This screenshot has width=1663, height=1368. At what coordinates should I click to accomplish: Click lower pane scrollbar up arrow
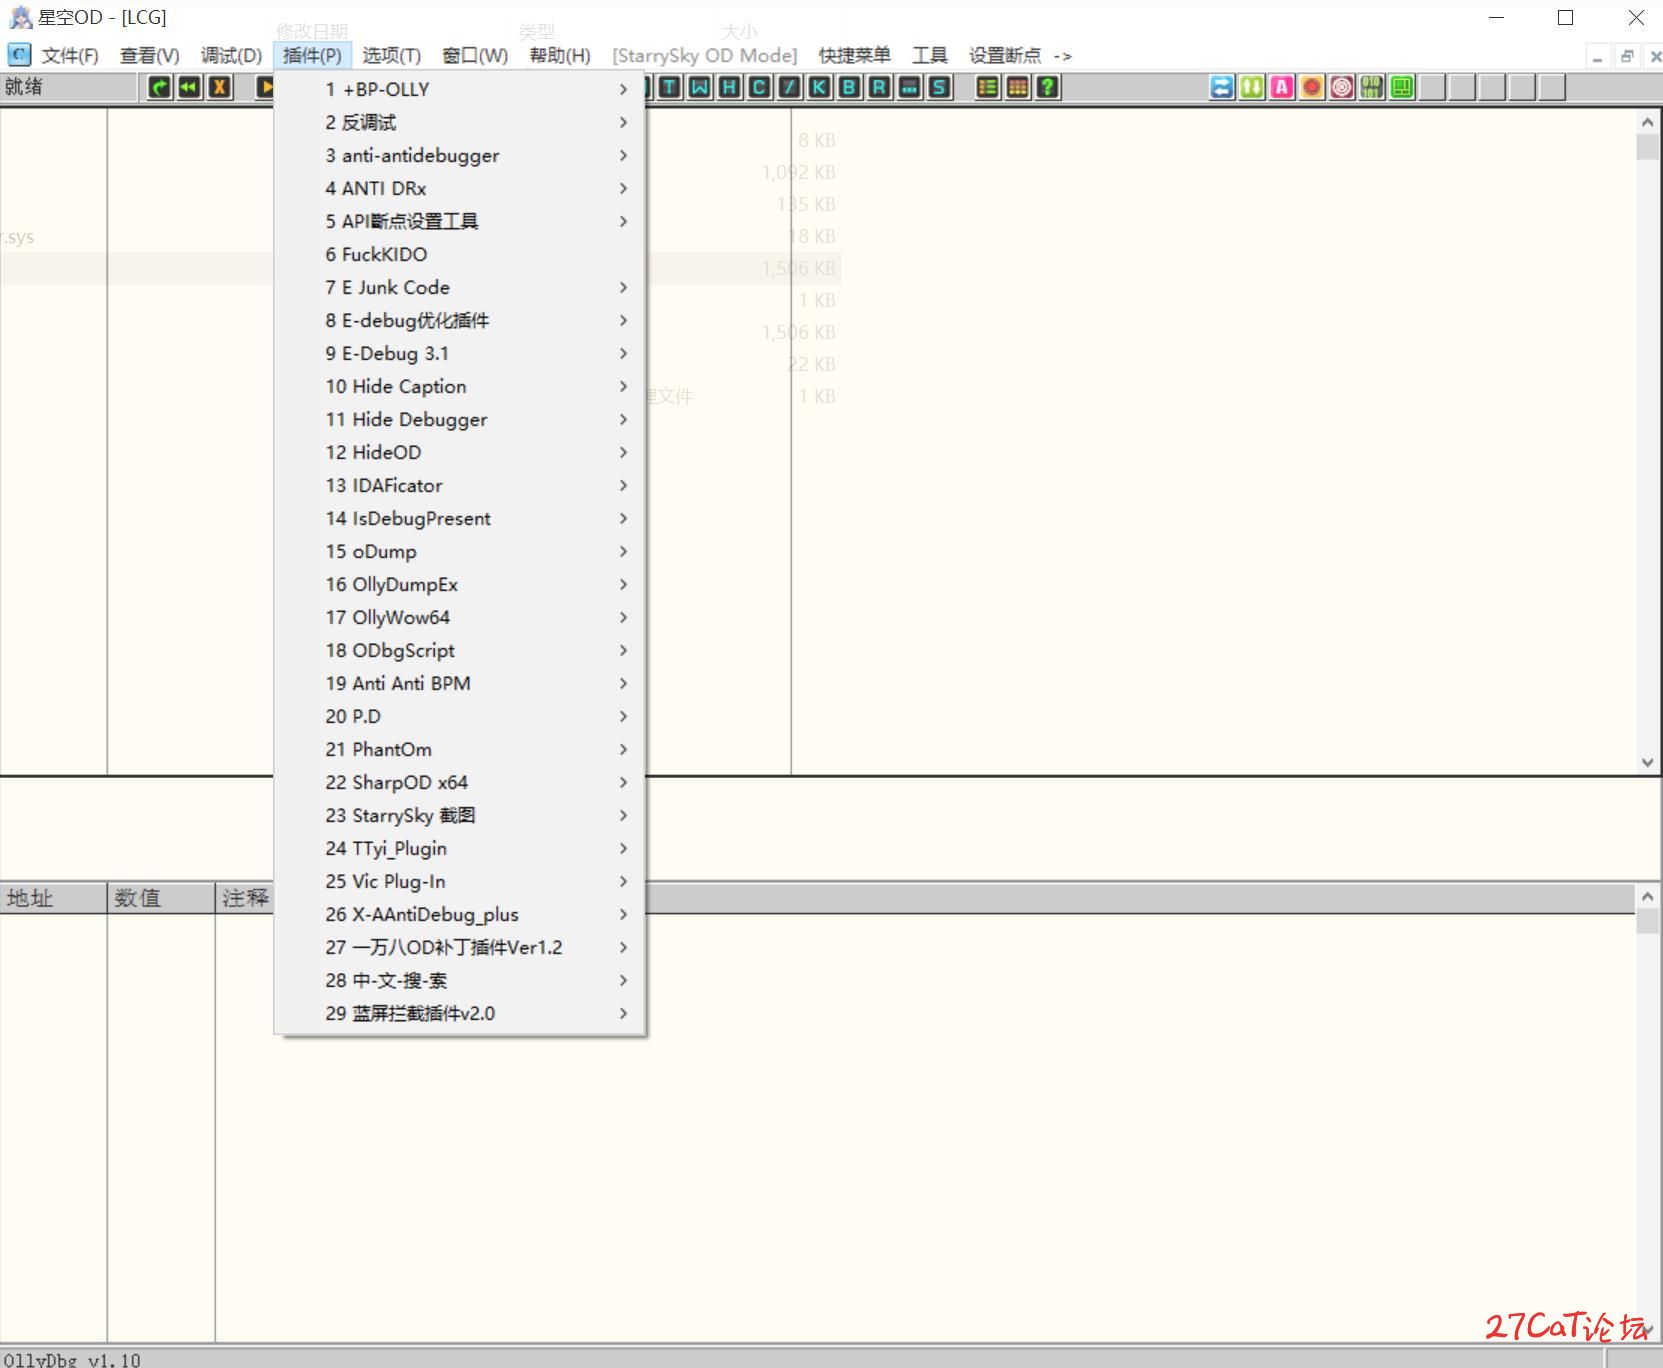coord(1647,896)
